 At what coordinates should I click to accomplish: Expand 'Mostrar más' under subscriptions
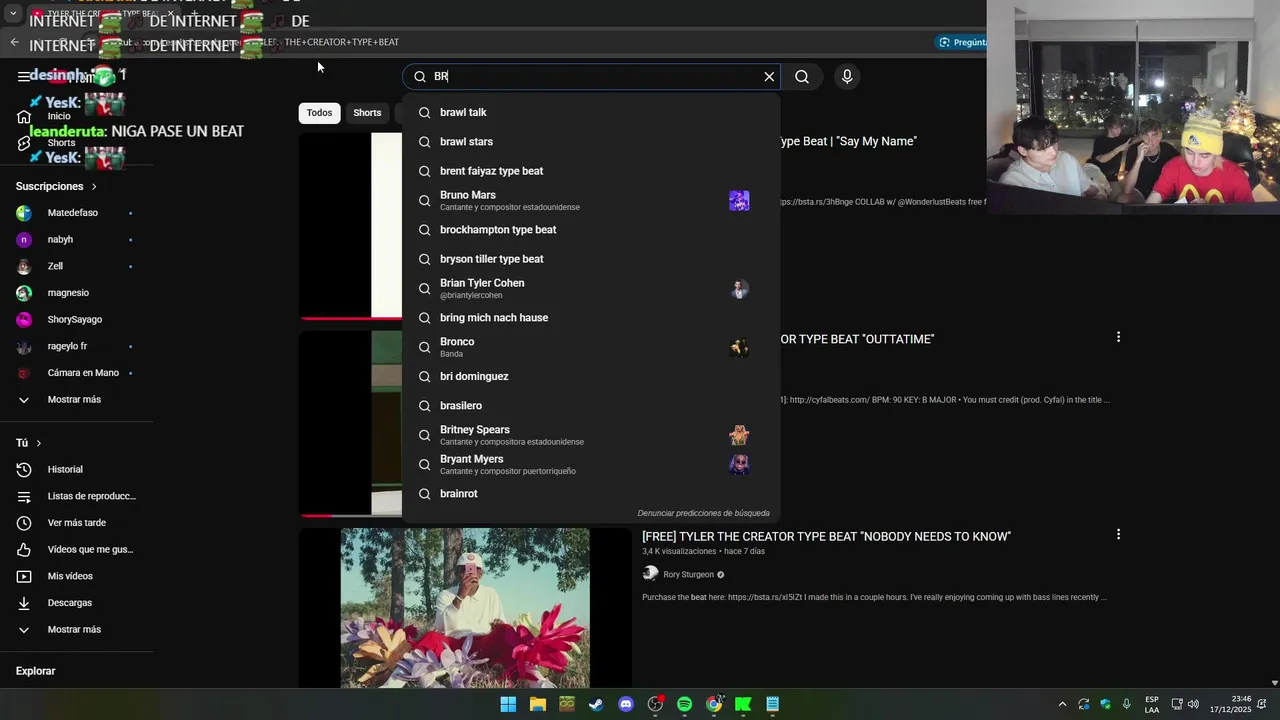coord(76,400)
